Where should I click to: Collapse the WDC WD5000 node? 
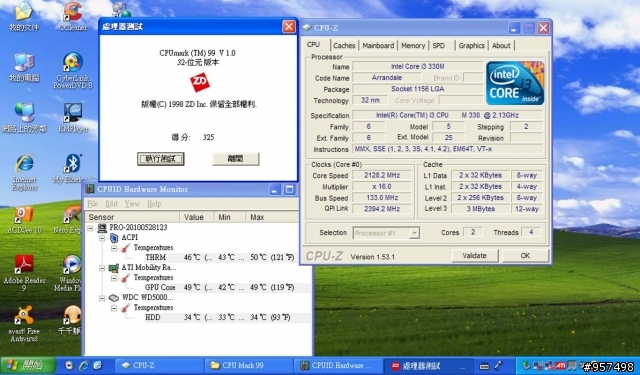pyautogui.click(x=102, y=298)
